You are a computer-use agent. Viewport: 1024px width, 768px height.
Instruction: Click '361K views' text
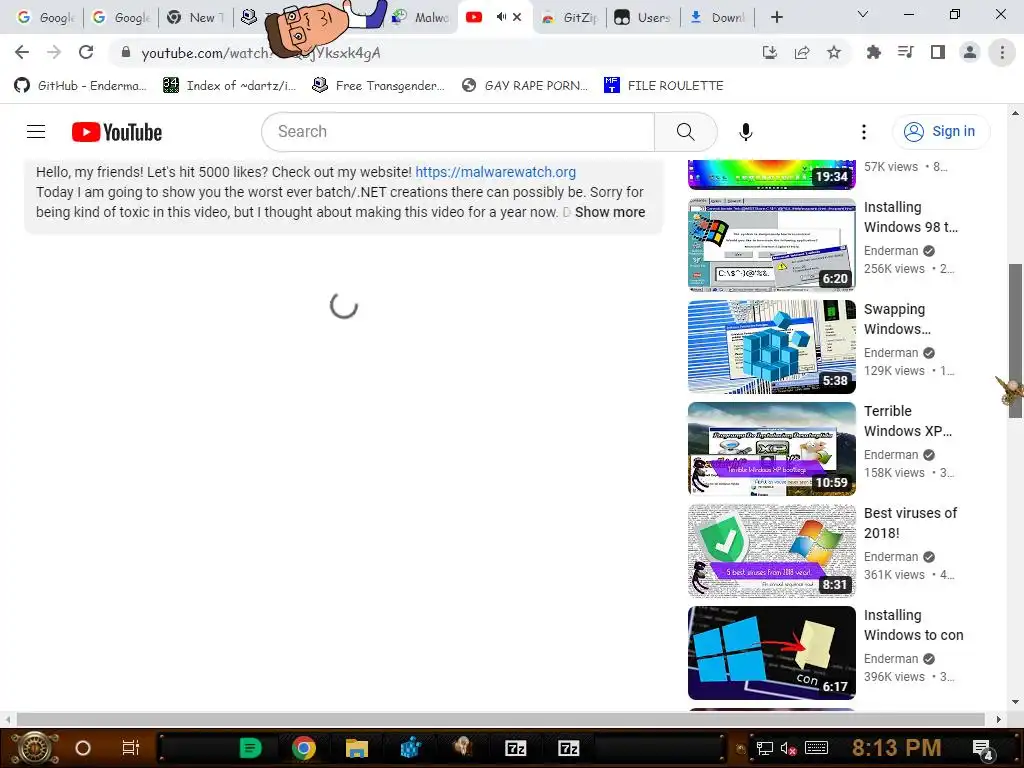pyautogui.click(x=894, y=575)
